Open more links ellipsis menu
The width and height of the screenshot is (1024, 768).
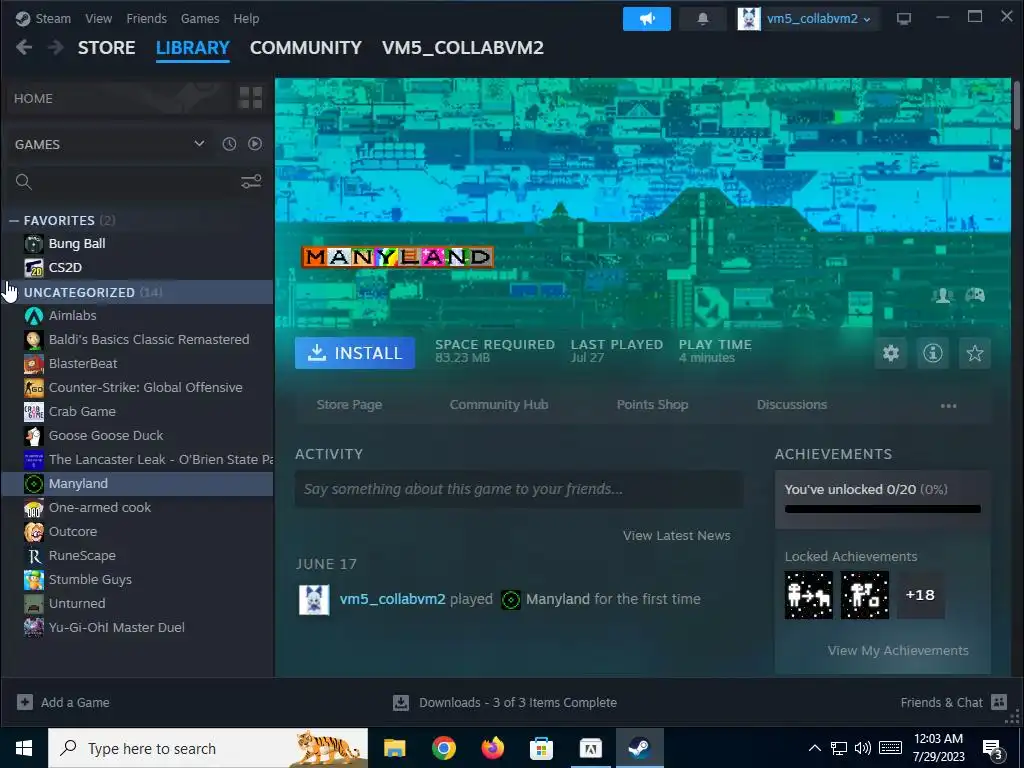tap(948, 406)
